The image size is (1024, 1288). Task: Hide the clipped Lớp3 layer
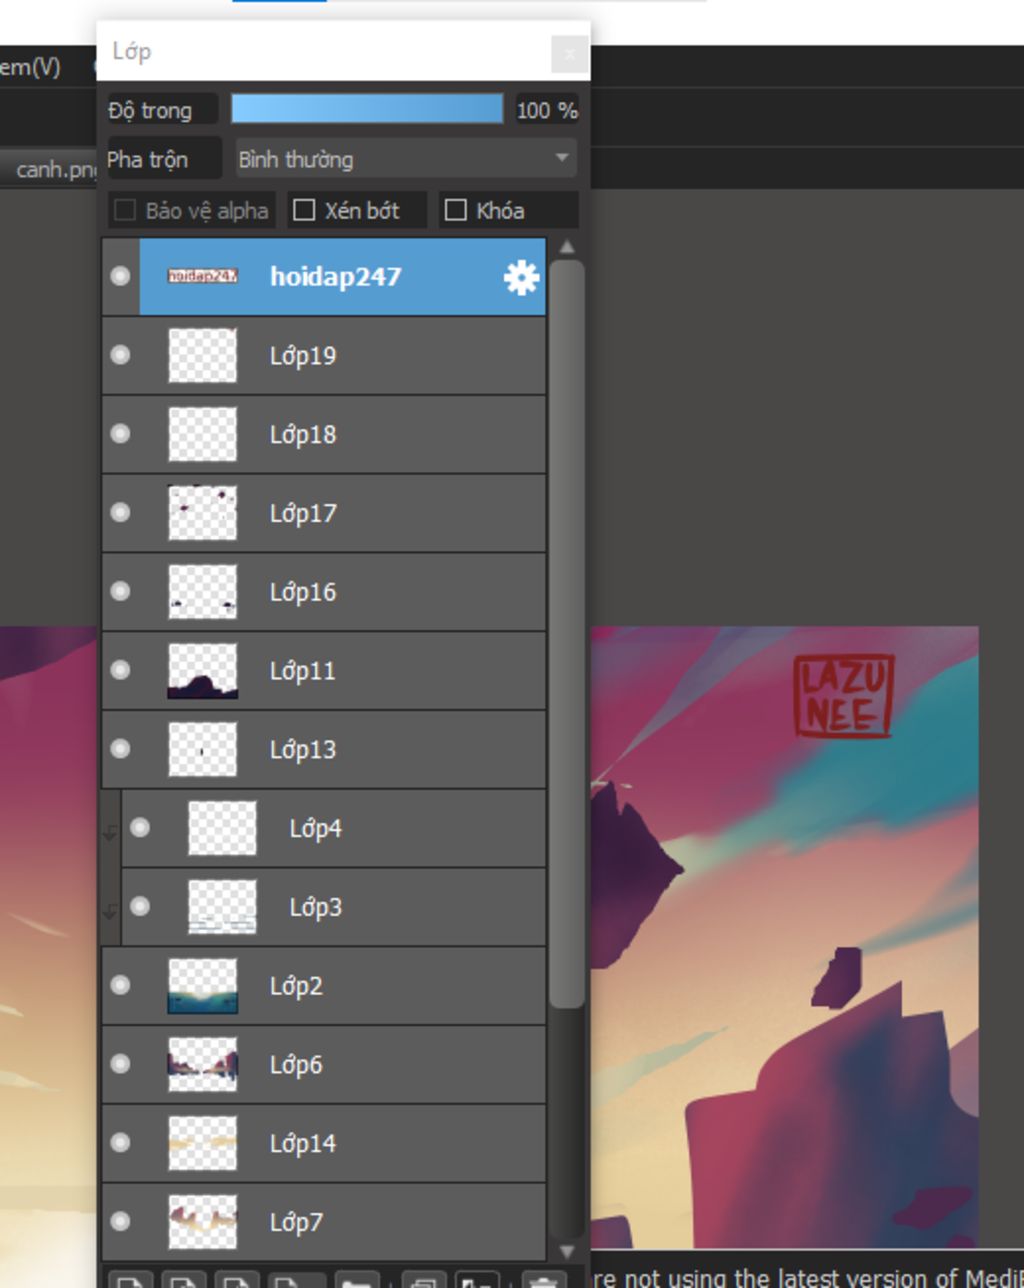click(x=140, y=906)
